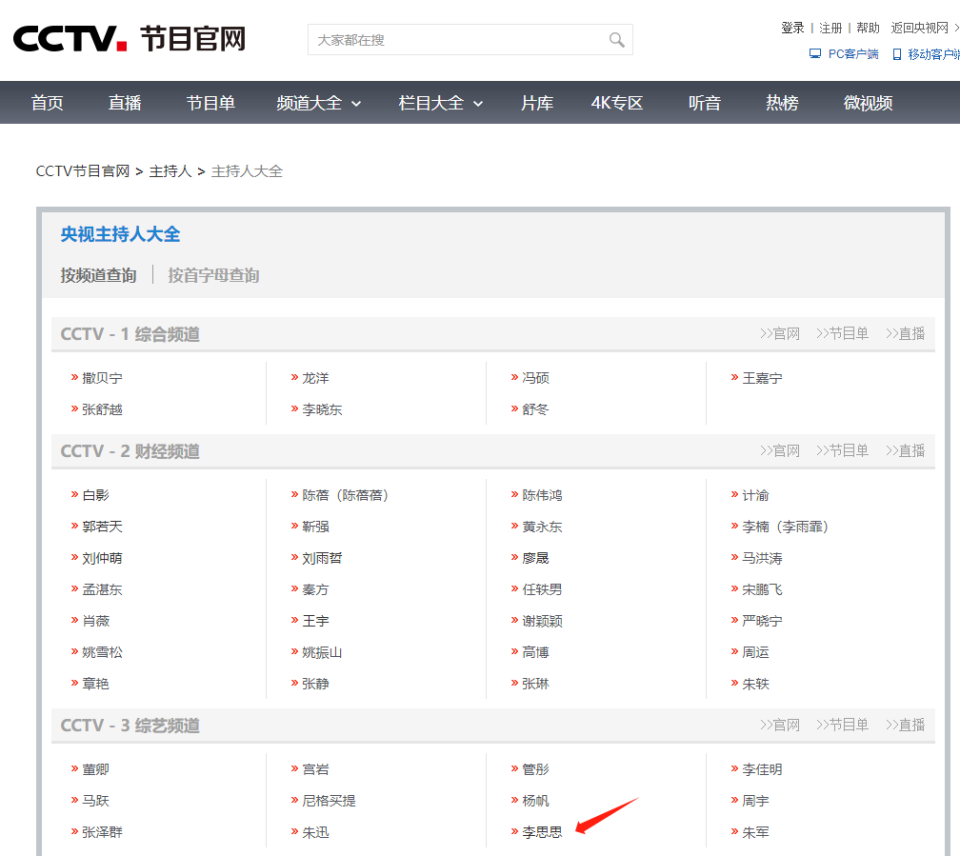Open the 移动客户端 mobile client icon

tap(898, 54)
